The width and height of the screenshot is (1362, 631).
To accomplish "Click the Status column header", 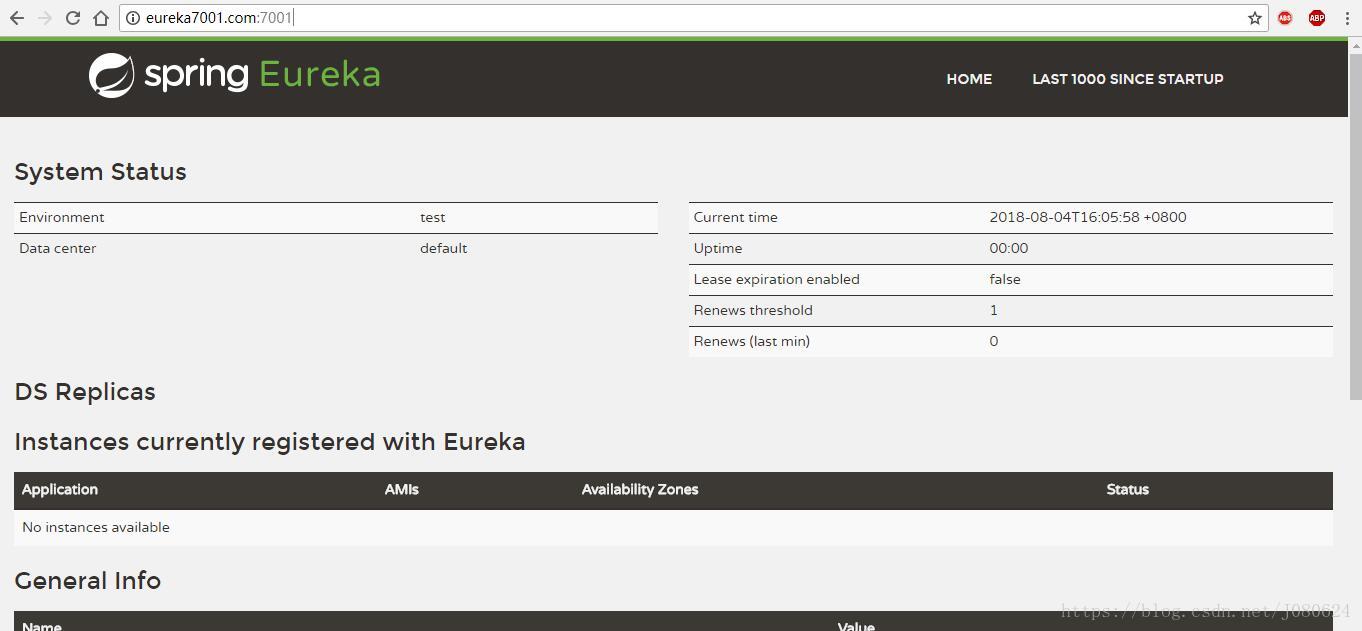I will 1128,489.
